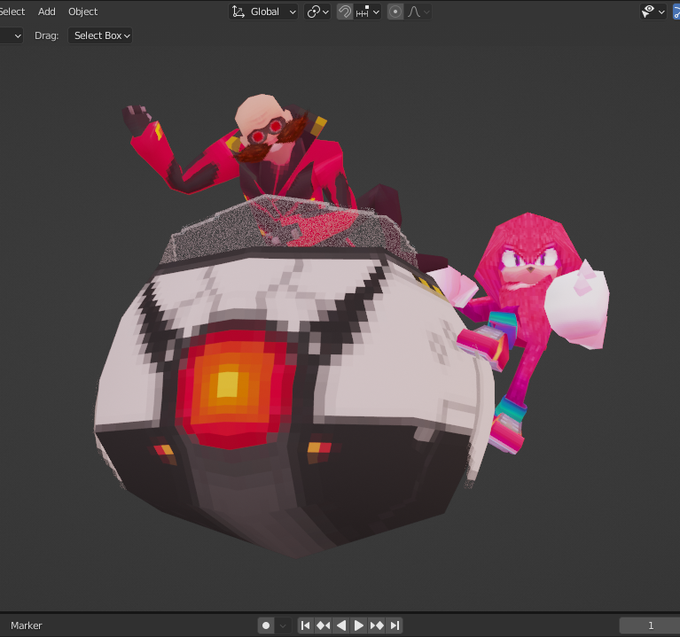
Task: Toggle proportional editing
Action: (x=395, y=12)
